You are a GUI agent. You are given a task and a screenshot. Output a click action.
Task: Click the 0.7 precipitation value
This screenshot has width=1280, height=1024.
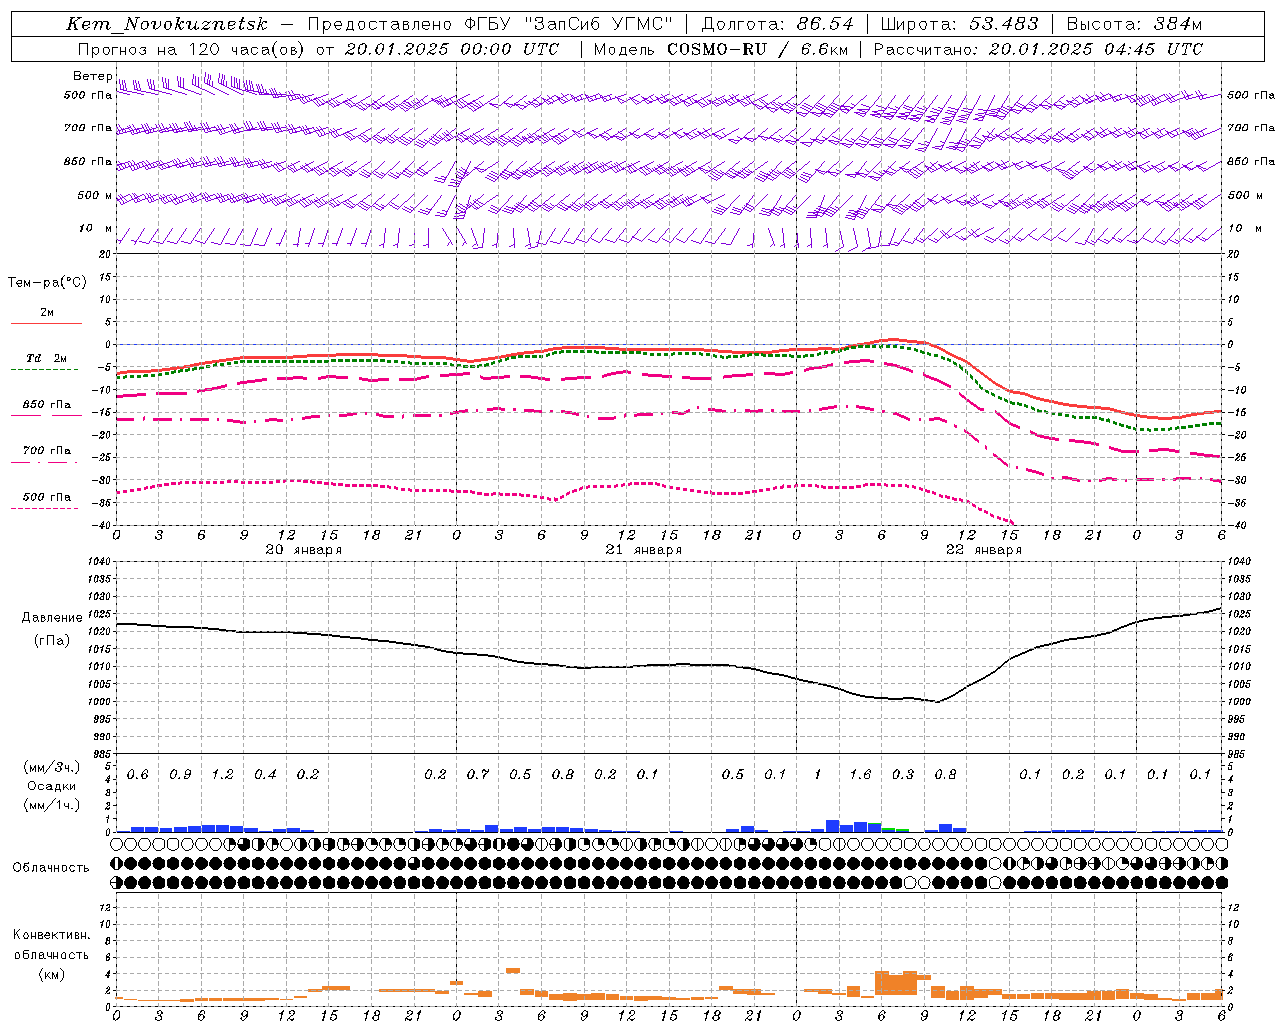[x=478, y=775]
